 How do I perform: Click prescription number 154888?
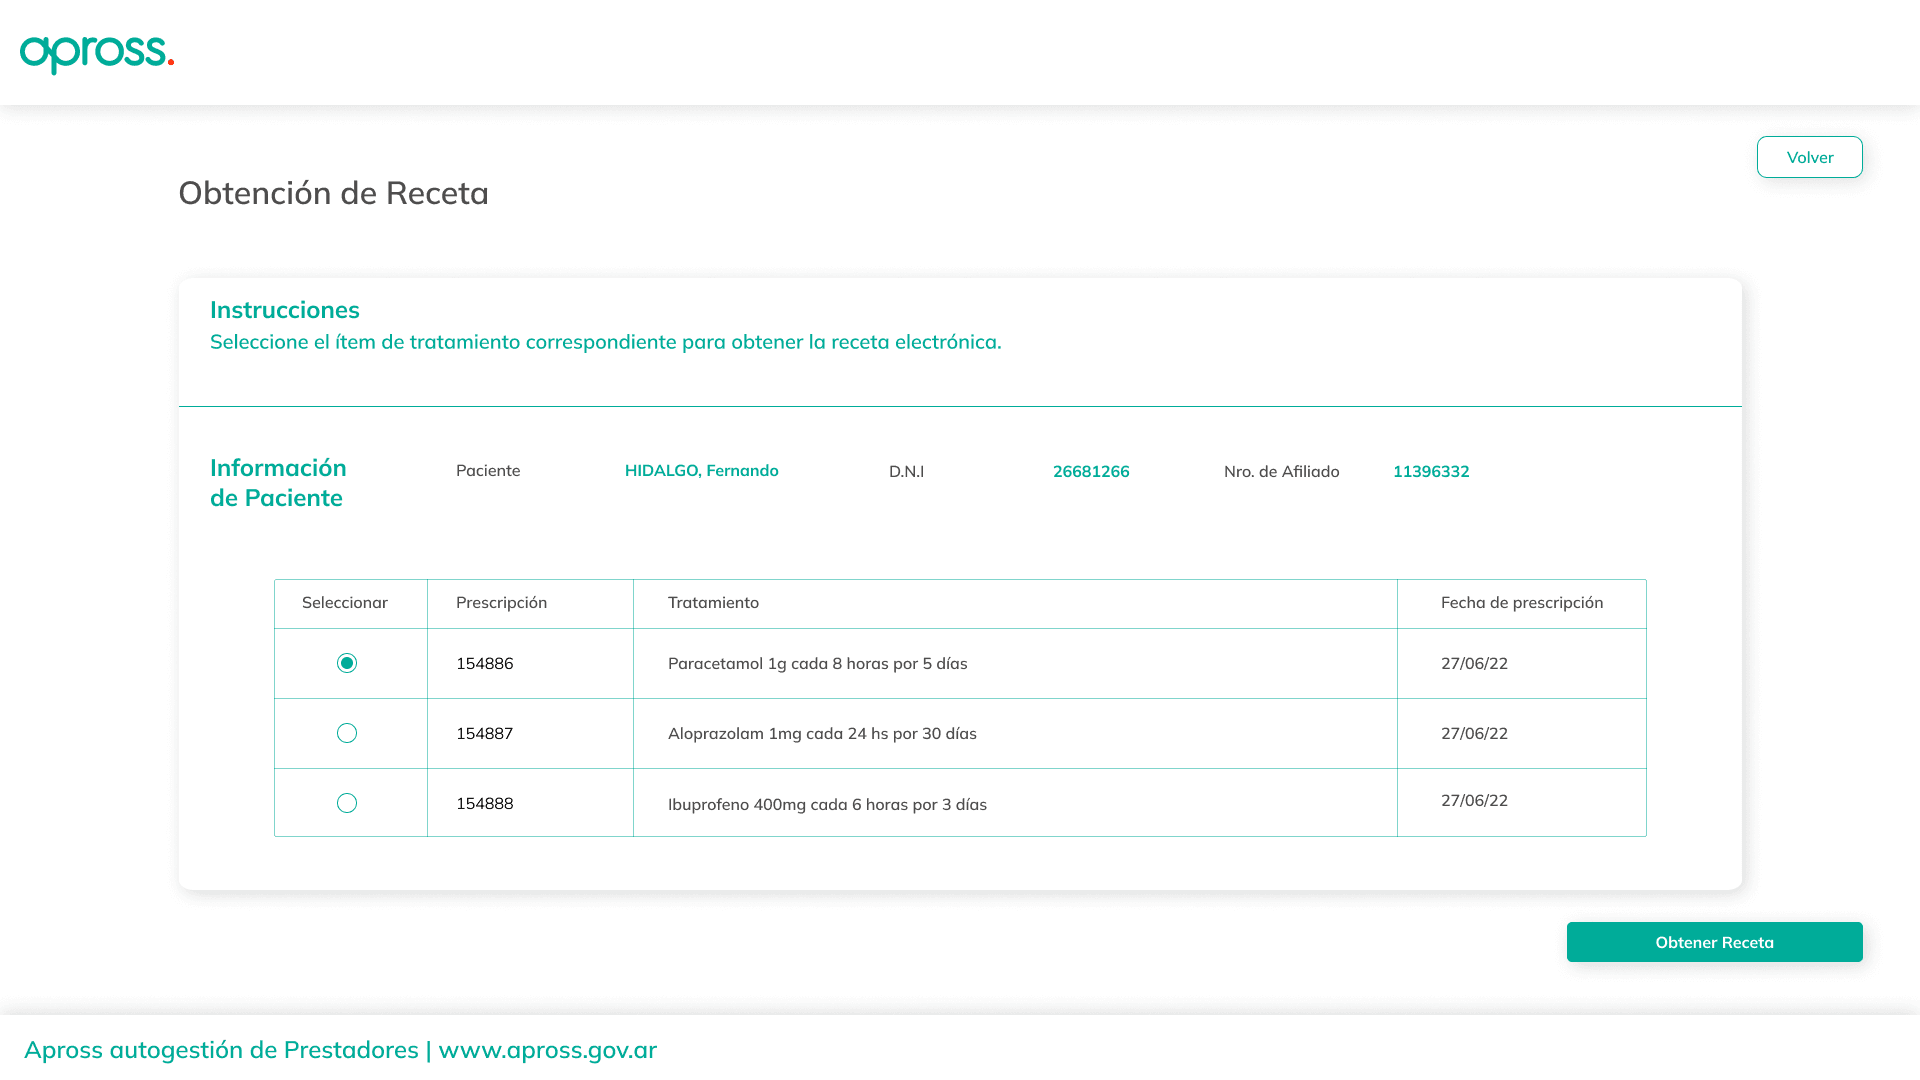tap(485, 803)
